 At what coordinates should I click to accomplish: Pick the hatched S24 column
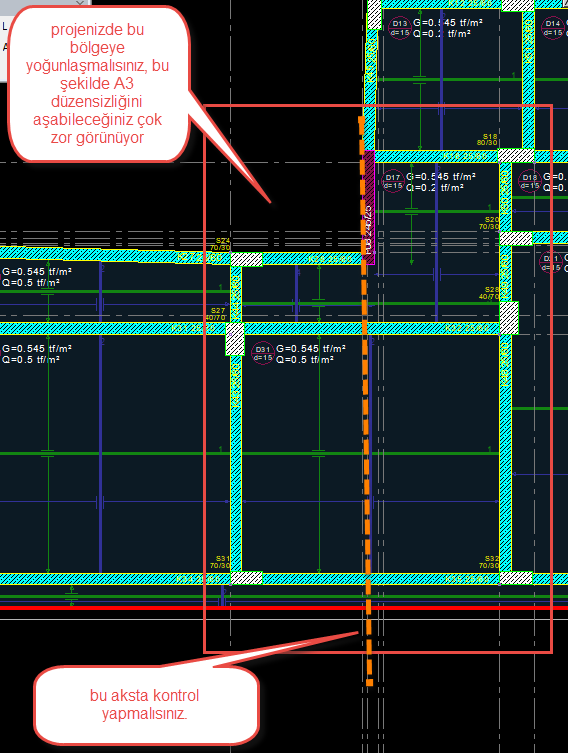247,259
